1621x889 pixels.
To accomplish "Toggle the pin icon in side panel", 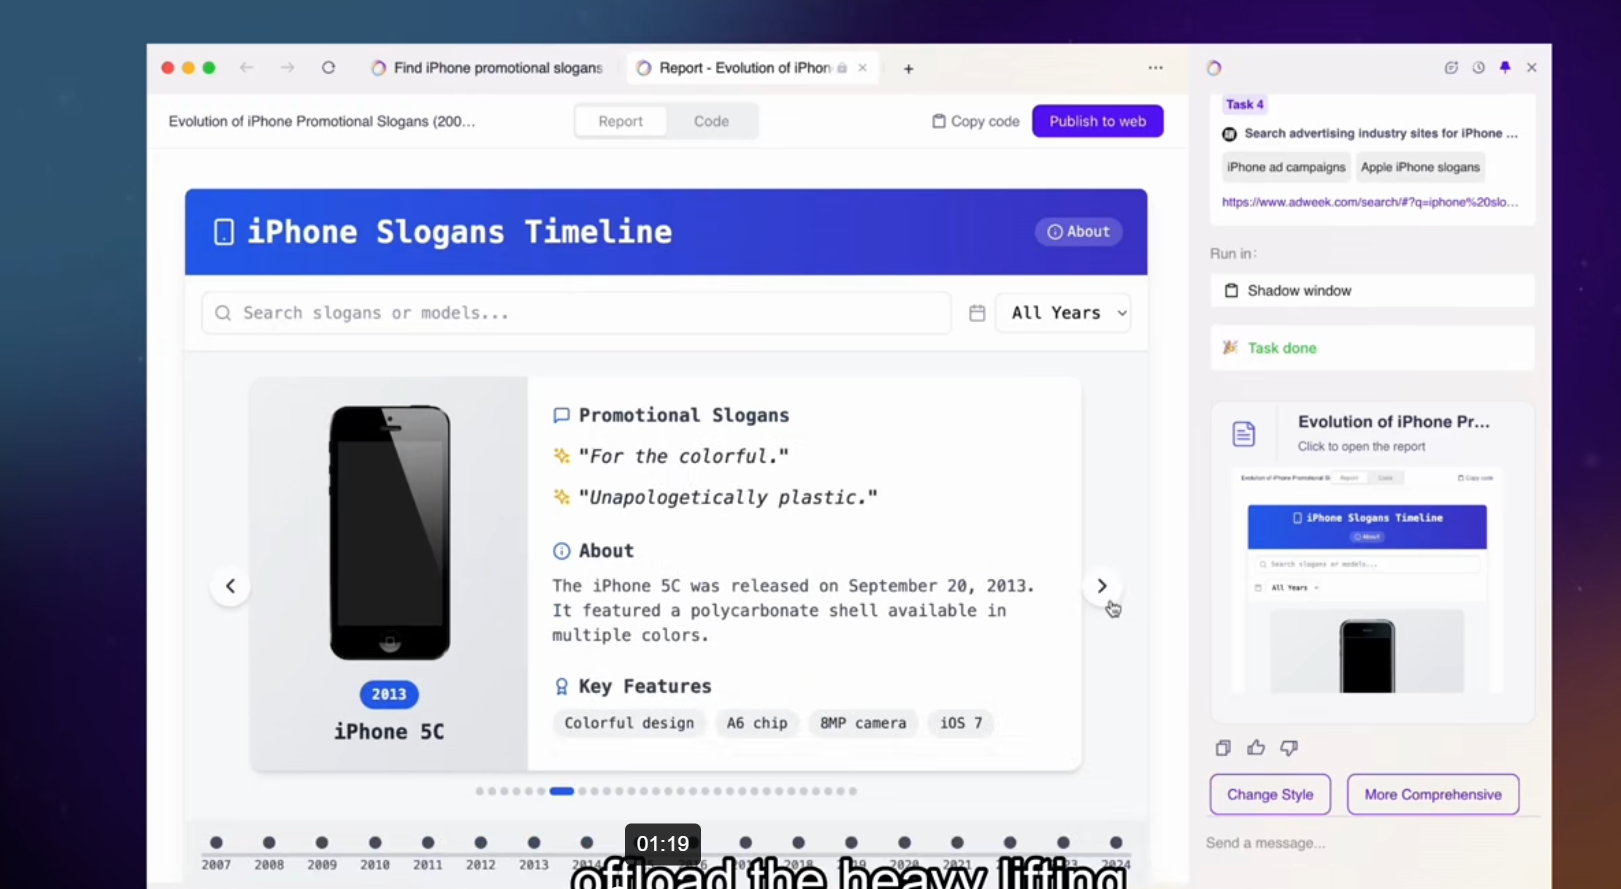I will (x=1505, y=68).
